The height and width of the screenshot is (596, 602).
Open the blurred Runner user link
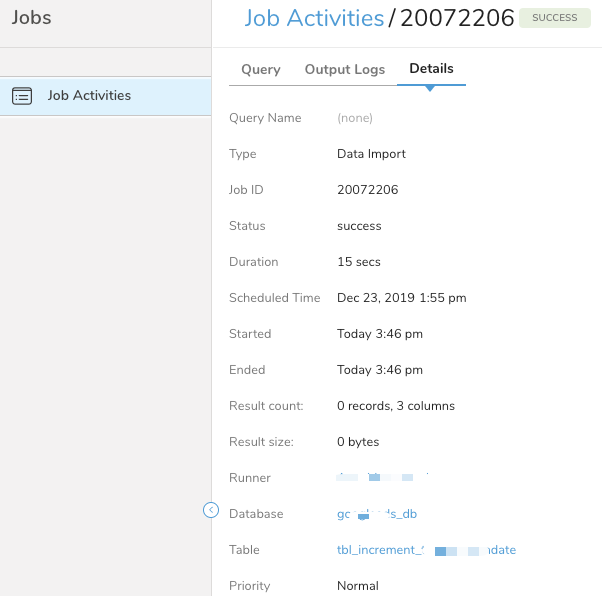click(x=385, y=478)
